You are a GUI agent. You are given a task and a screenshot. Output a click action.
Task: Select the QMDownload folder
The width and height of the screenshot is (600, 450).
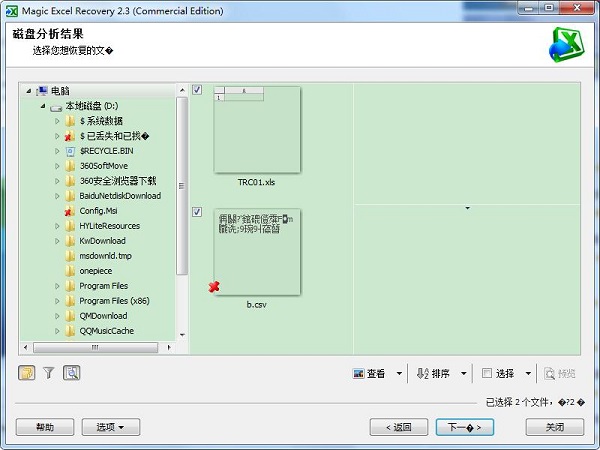pyautogui.click(x=103, y=316)
